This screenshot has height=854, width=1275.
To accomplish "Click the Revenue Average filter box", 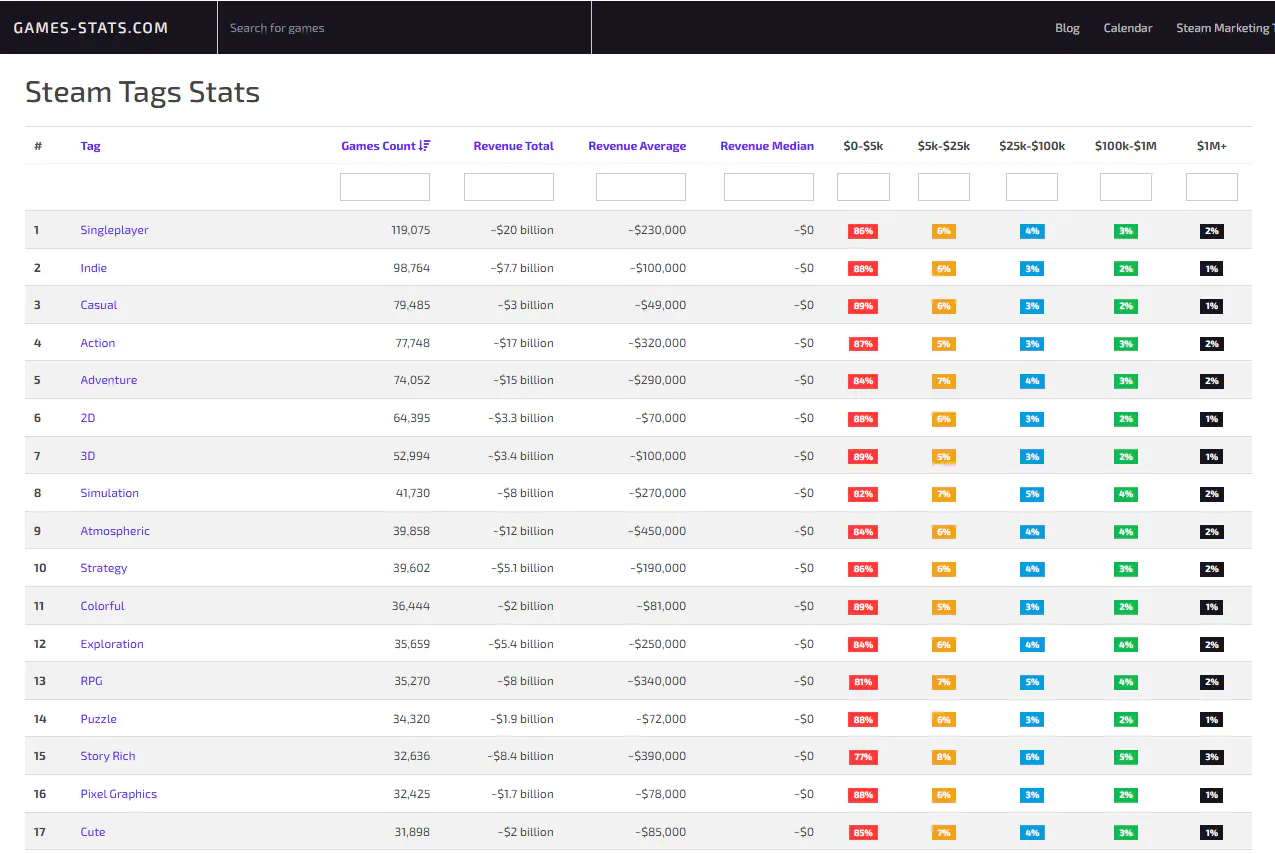I will tap(641, 187).
